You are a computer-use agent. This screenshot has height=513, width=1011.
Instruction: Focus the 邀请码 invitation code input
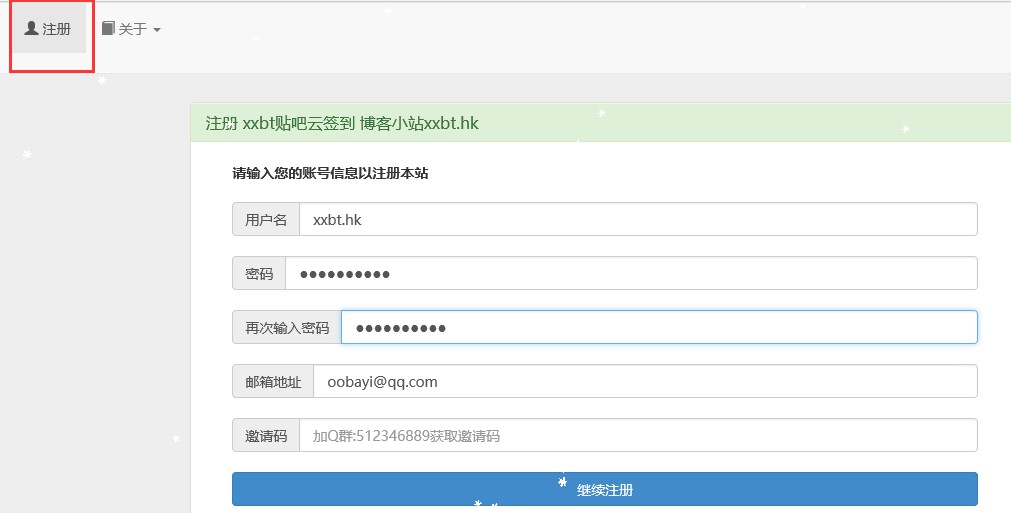tap(638, 436)
